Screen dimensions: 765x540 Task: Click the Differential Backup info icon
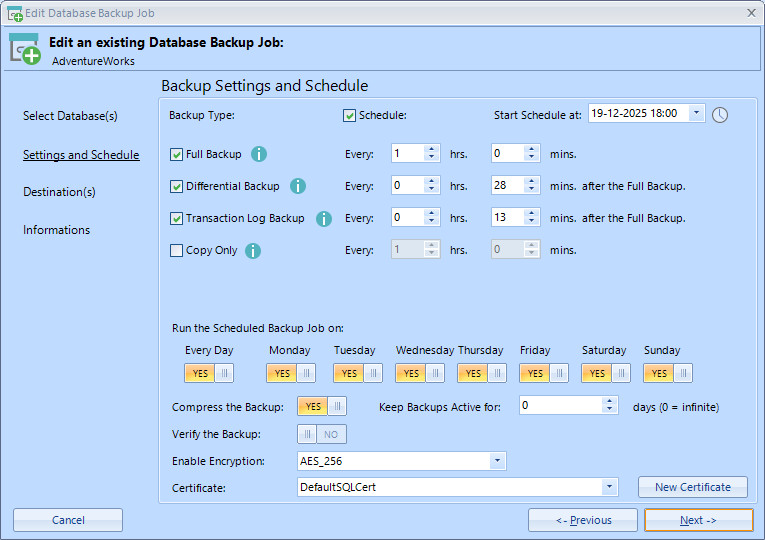pos(298,186)
